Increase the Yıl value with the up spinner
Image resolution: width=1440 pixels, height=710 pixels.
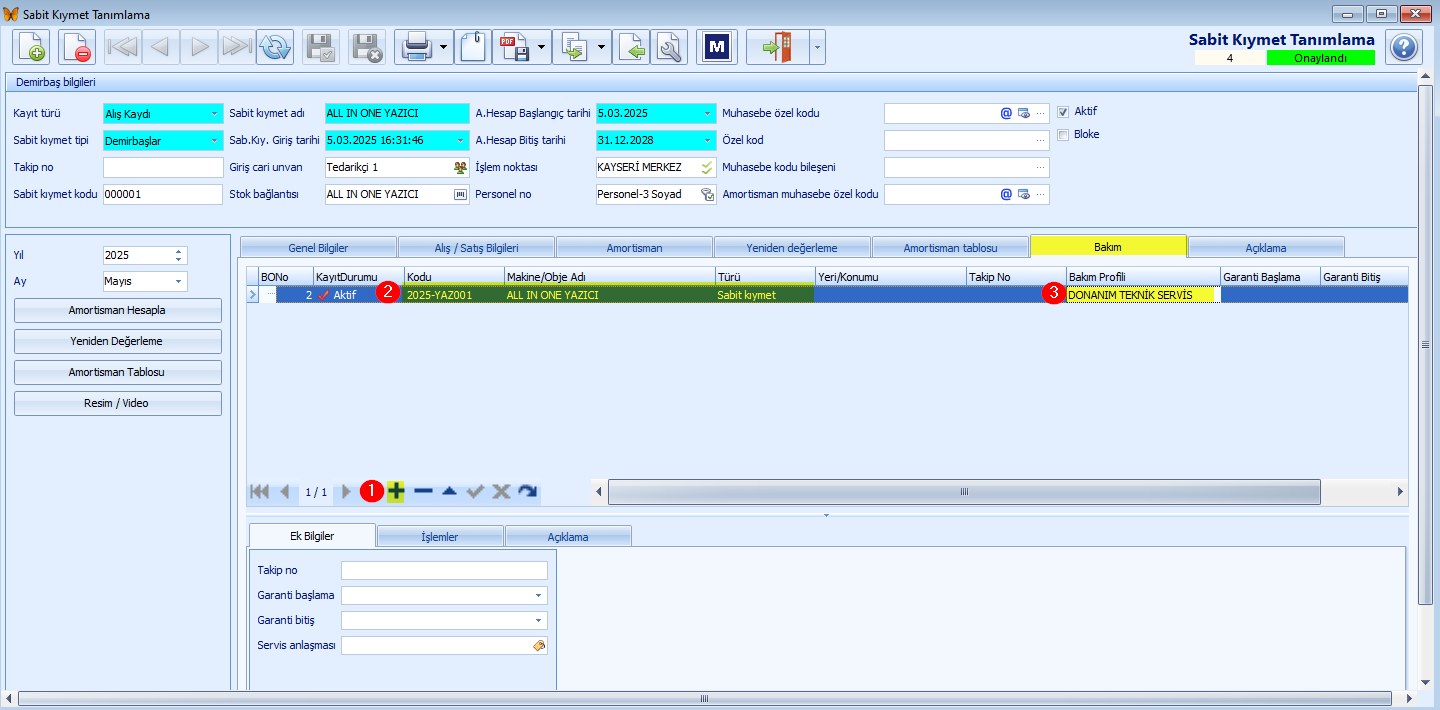coord(179,251)
